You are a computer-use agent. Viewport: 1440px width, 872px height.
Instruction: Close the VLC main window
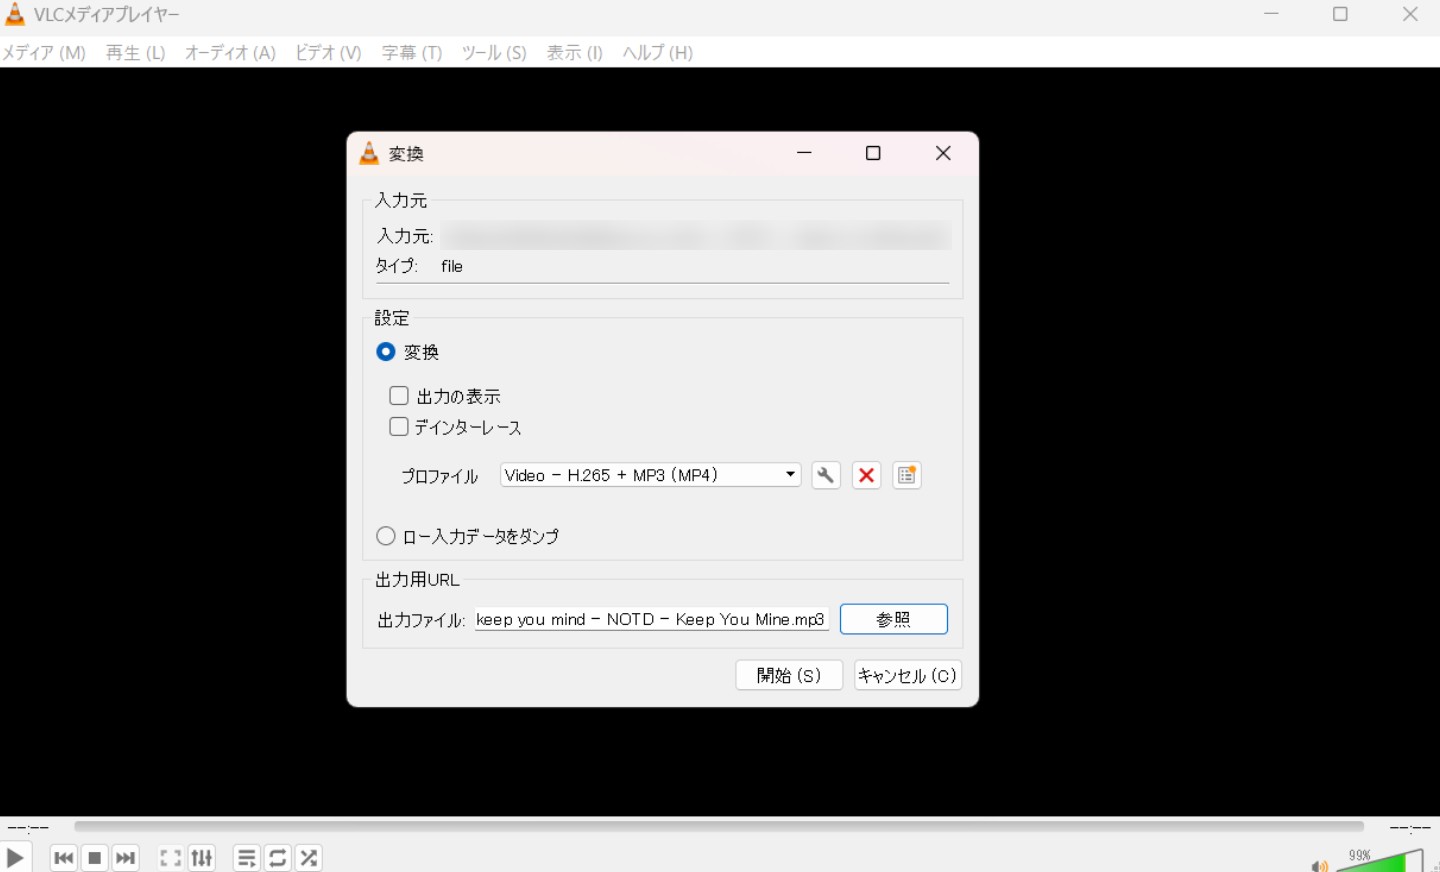point(1410,14)
